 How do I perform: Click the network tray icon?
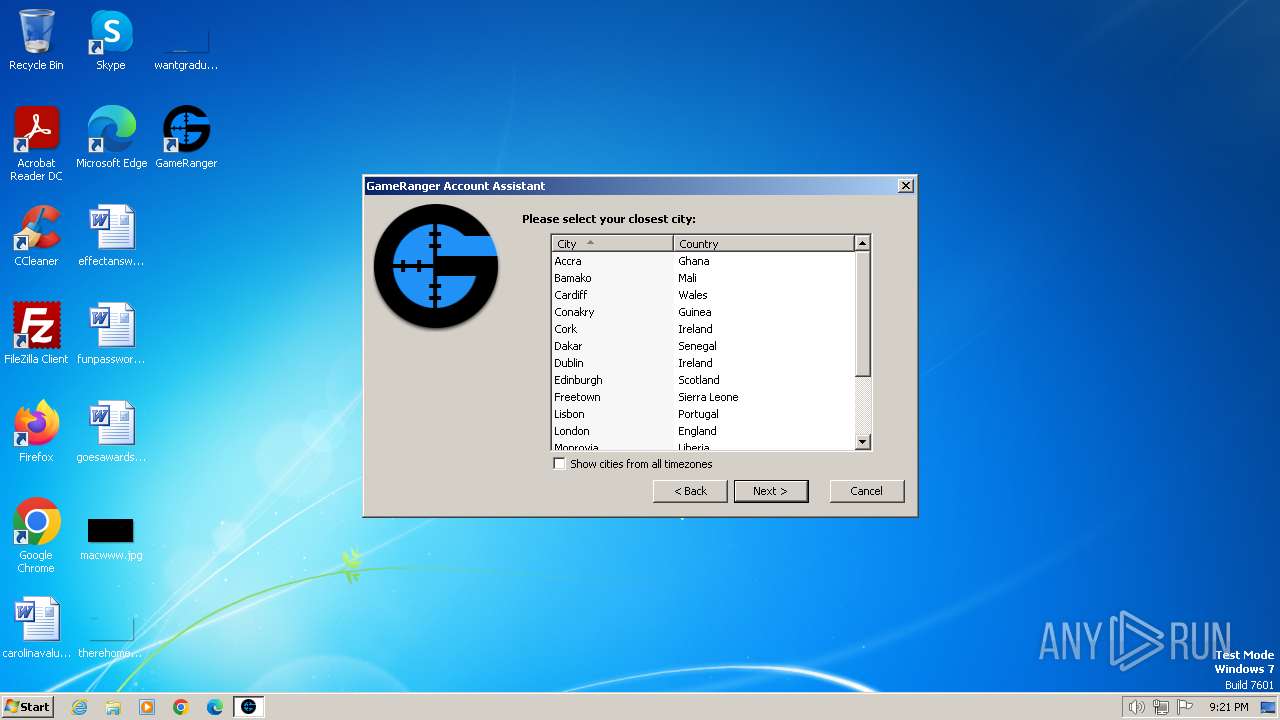pyautogui.click(x=1161, y=707)
